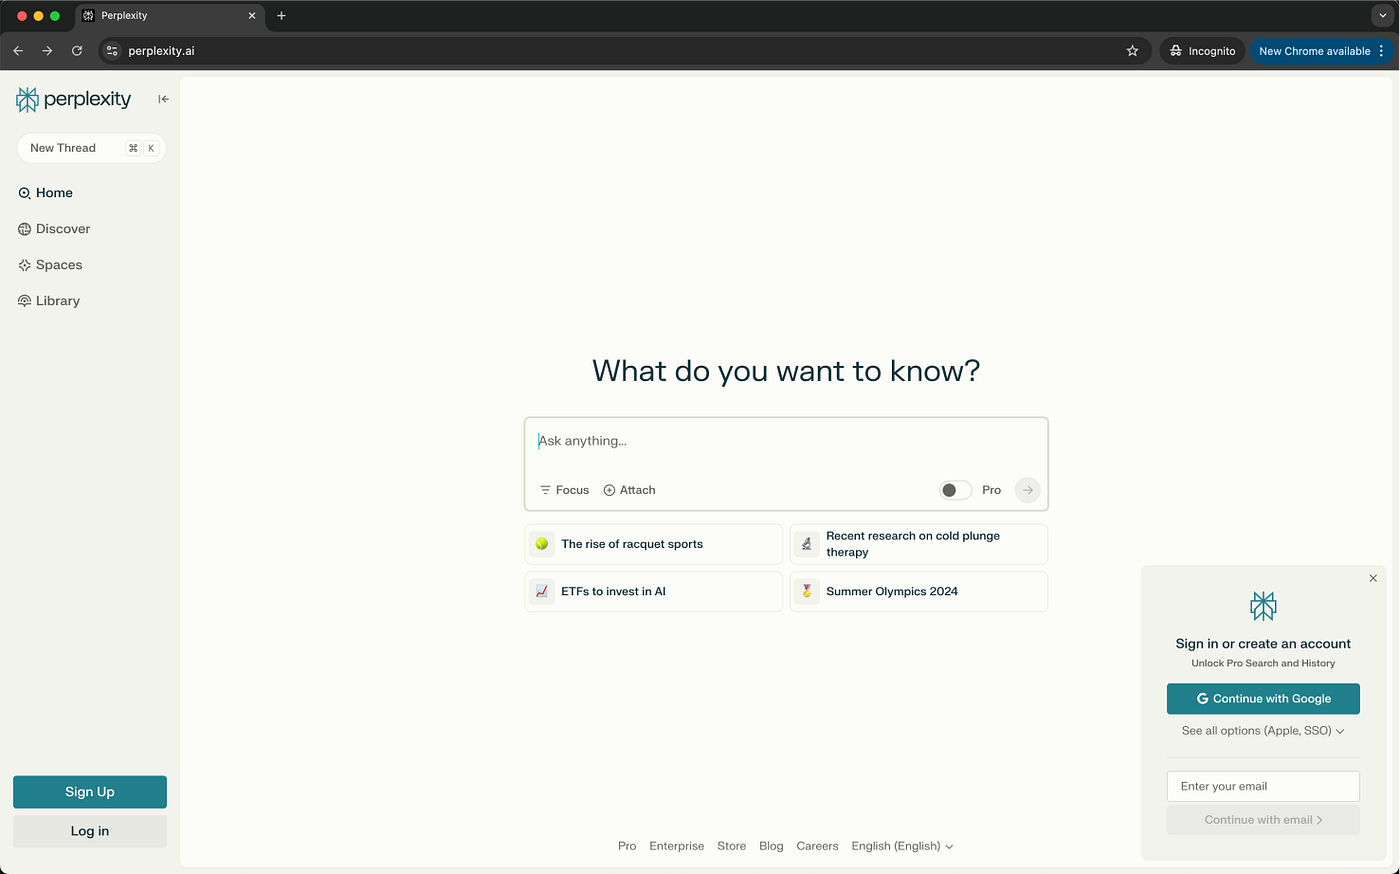Screen dimensions: 1400x874
Task: Select 'Summer Olympics 2024' suggestion
Action: tap(919, 592)
